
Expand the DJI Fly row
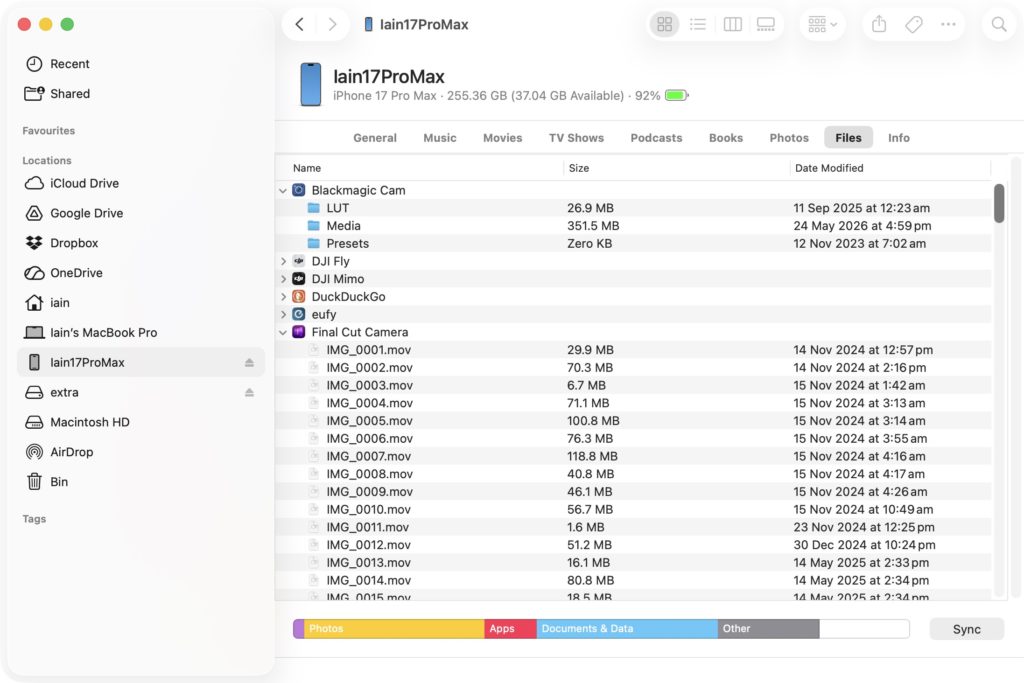click(283, 261)
